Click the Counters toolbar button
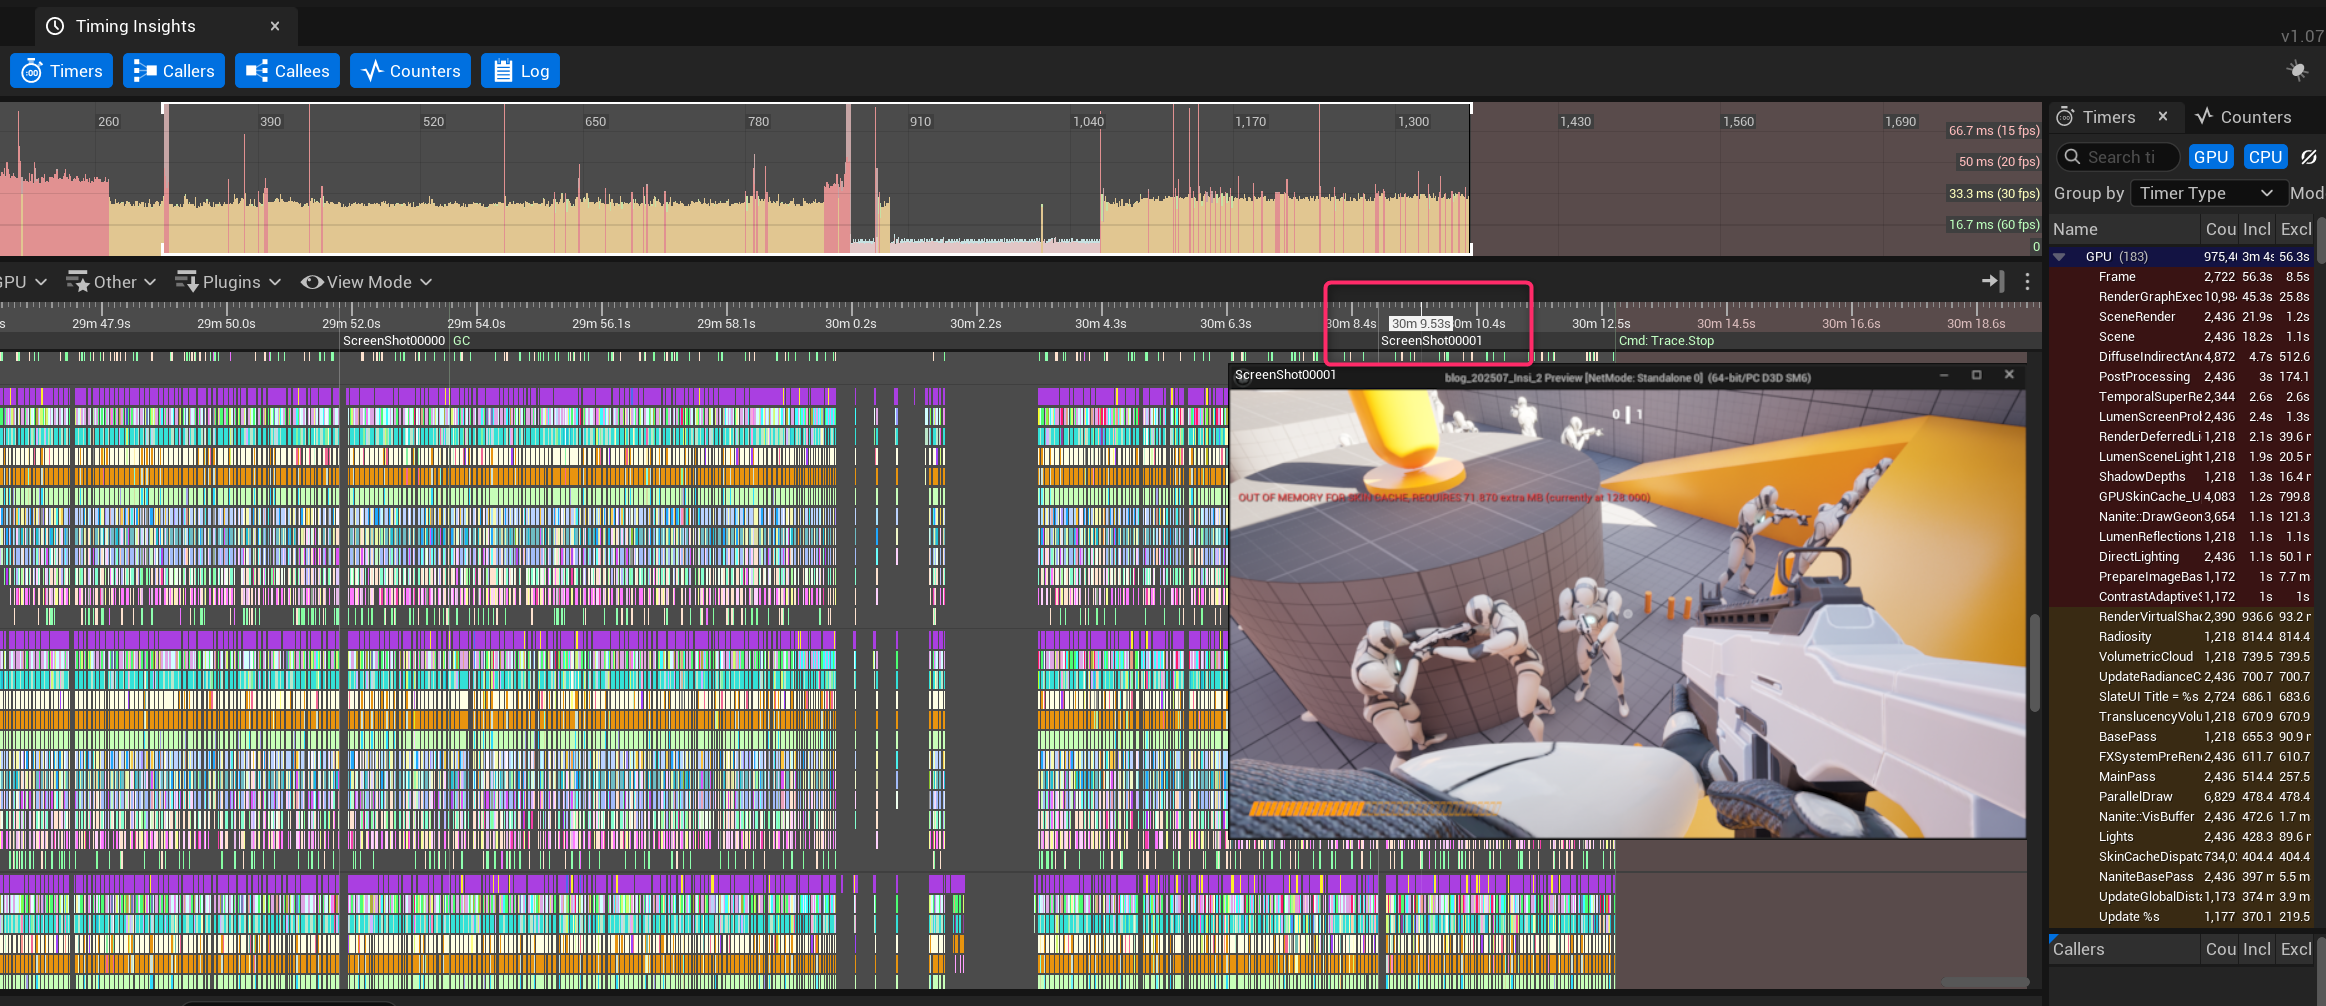Viewport: 2326px width, 1006px height. coord(410,71)
